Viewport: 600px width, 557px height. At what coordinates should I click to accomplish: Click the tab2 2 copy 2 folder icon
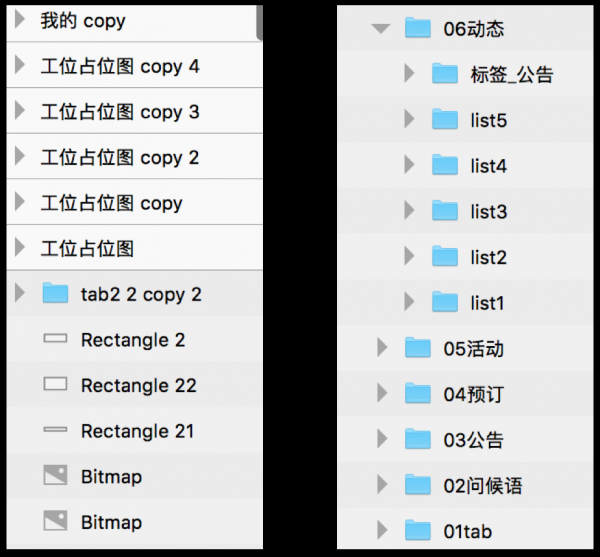point(55,294)
